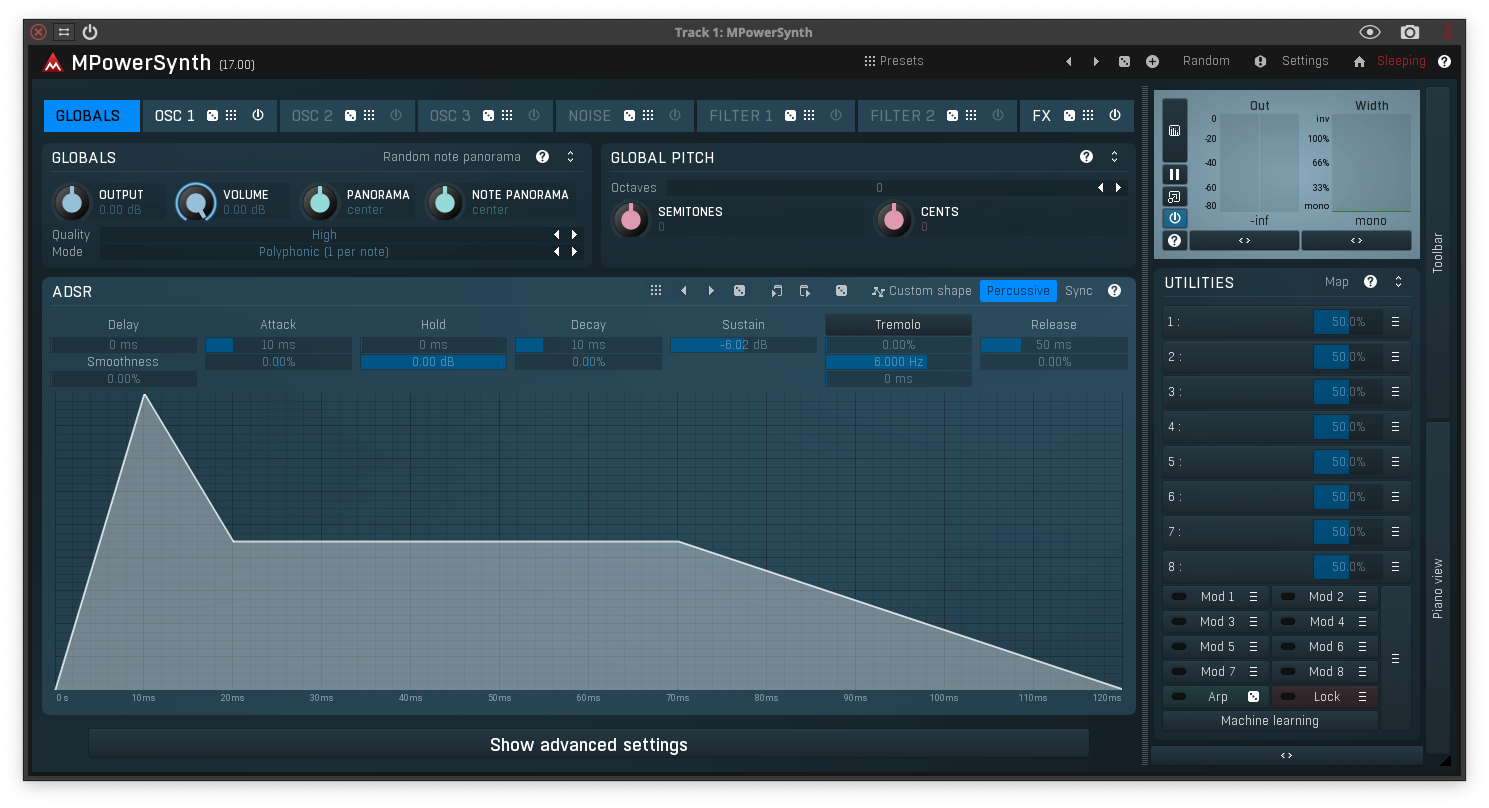Viewport: 1489px width, 808px height.
Task: Randomize the Arp with the dice icon
Action: (1253, 697)
